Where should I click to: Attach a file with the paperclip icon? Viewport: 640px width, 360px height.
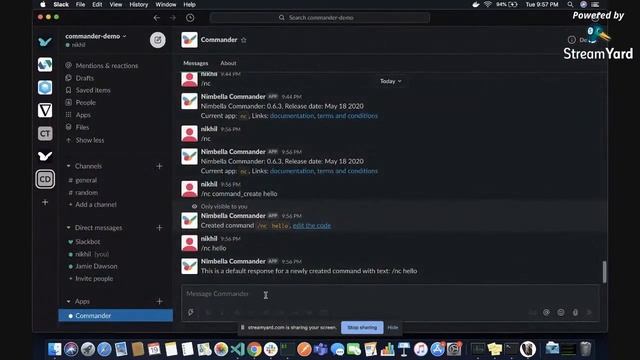pos(575,312)
